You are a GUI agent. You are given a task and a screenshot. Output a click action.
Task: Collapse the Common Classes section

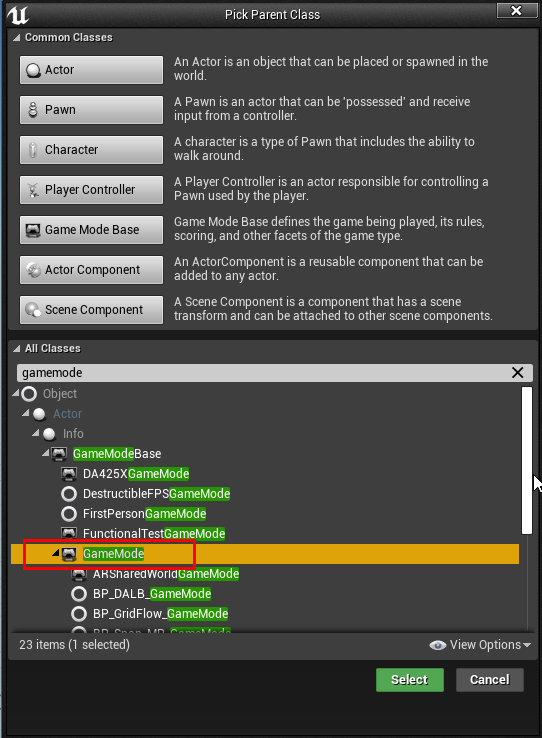[x=16, y=37]
